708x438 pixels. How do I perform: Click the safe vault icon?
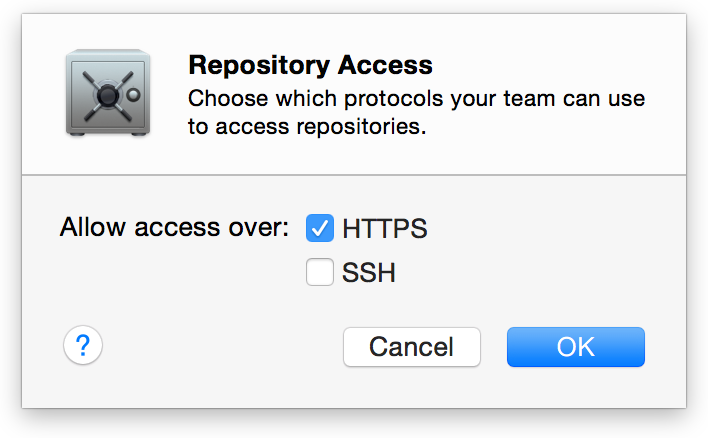pyautogui.click(x=110, y=95)
